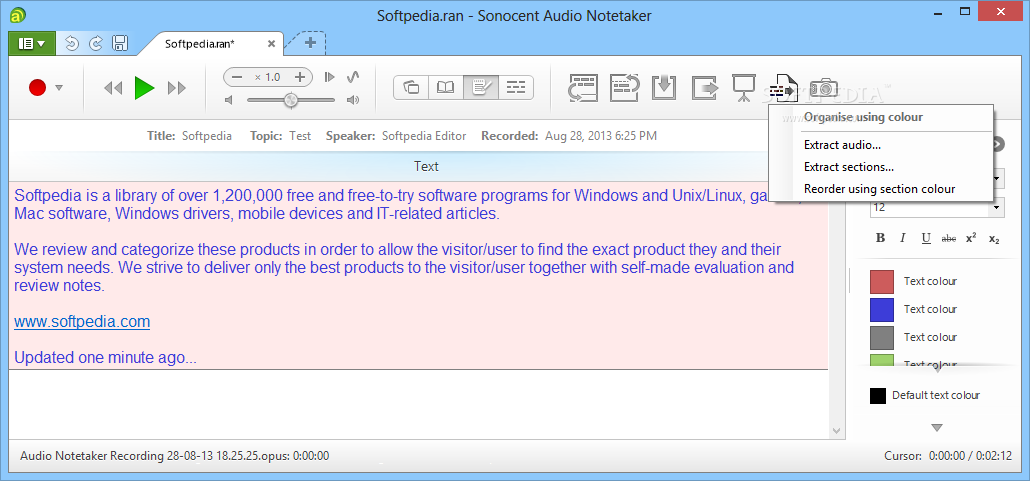1030x481 pixels.
Task: Click the extract document toolbar icon
Action: coord(783,88)
